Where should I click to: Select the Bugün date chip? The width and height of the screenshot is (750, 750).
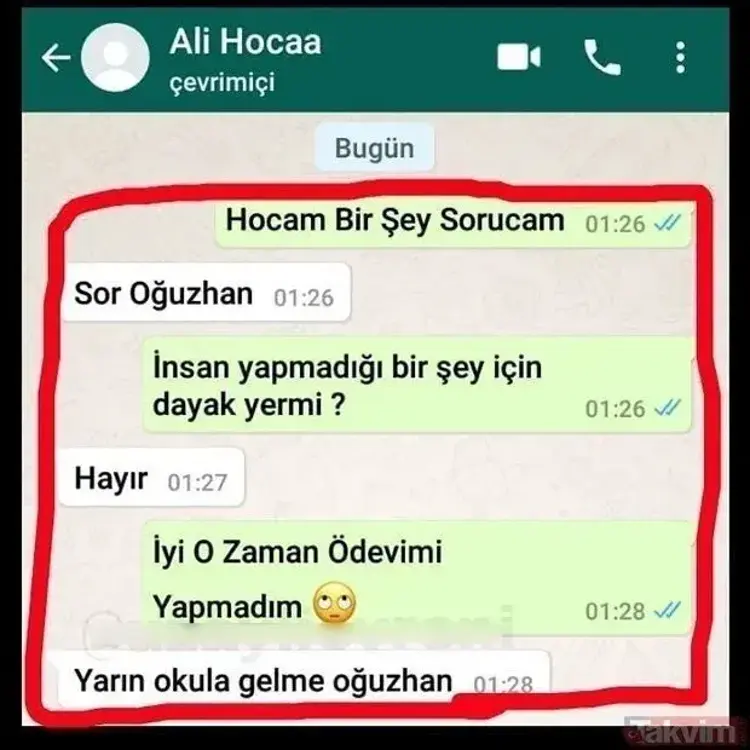[x=375, y=148]
